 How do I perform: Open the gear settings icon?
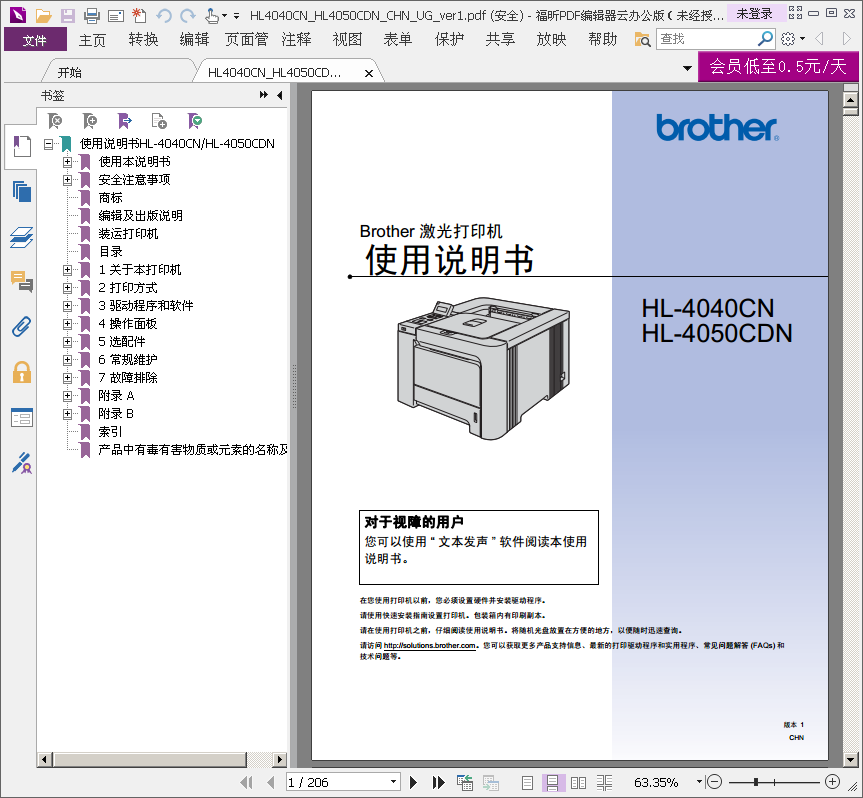tap(788, 39)
